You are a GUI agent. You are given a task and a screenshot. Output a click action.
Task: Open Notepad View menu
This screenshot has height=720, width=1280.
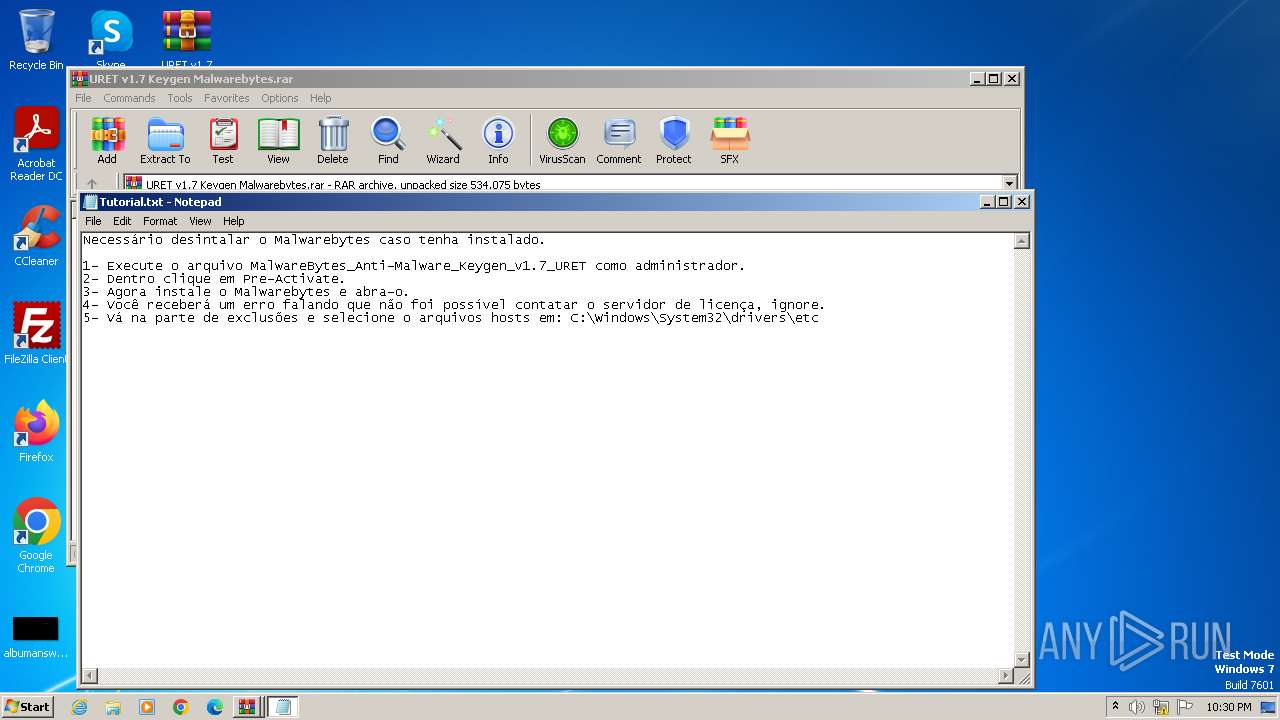tap(200, 221)
